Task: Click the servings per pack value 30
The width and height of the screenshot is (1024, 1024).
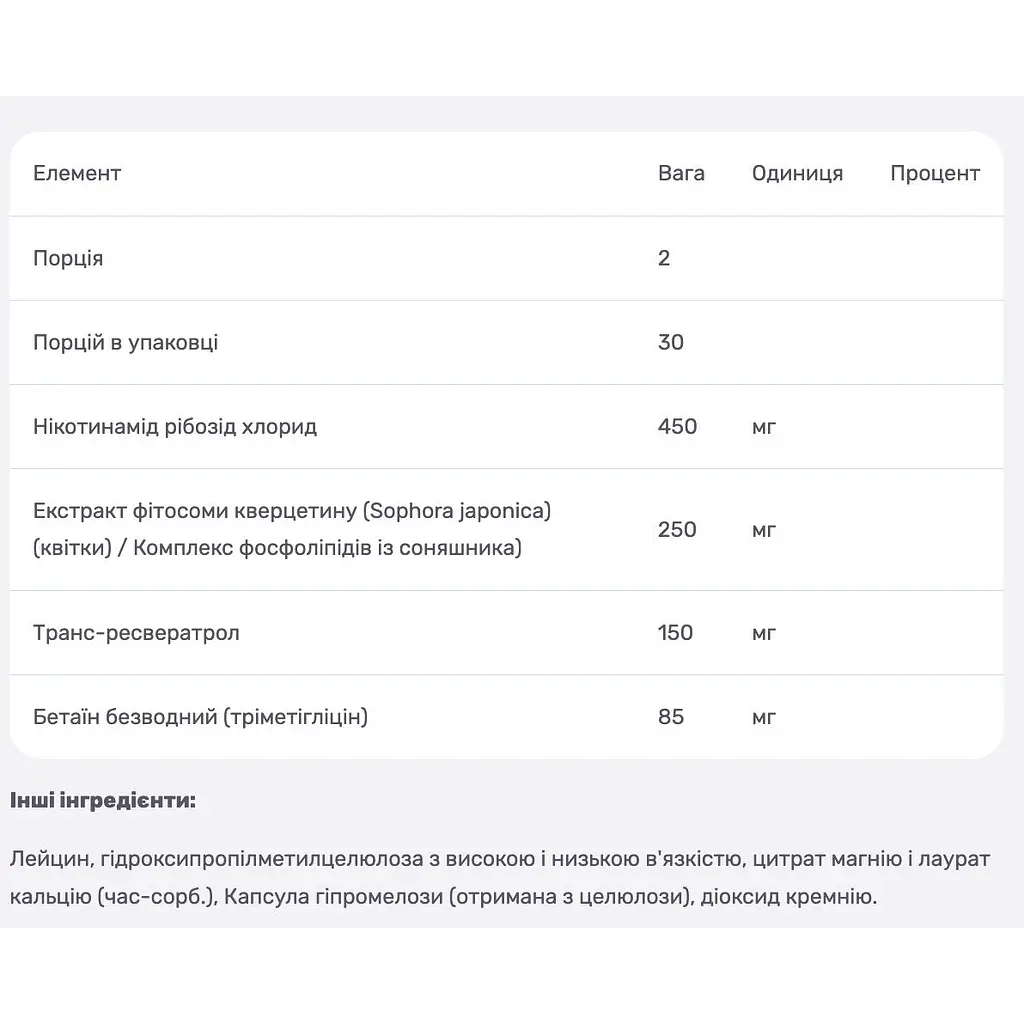Action: point(671,343)
